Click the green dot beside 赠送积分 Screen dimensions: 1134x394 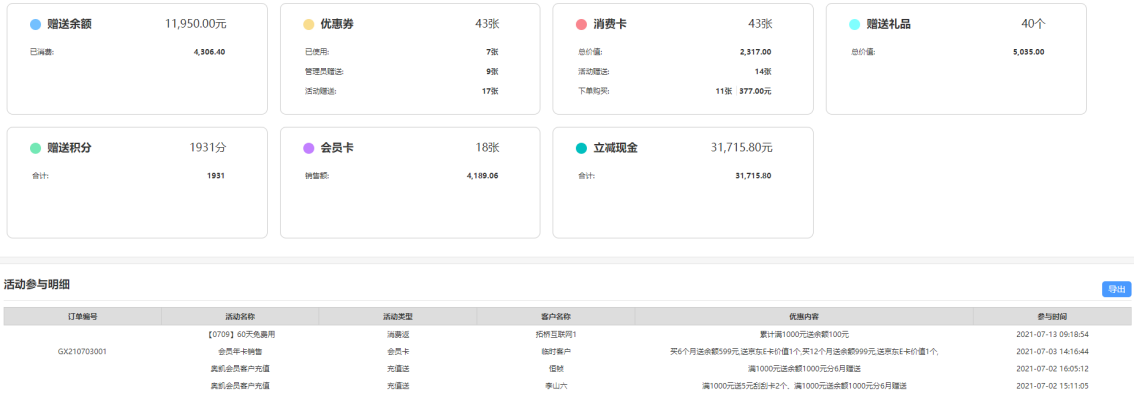click(35, 148)
